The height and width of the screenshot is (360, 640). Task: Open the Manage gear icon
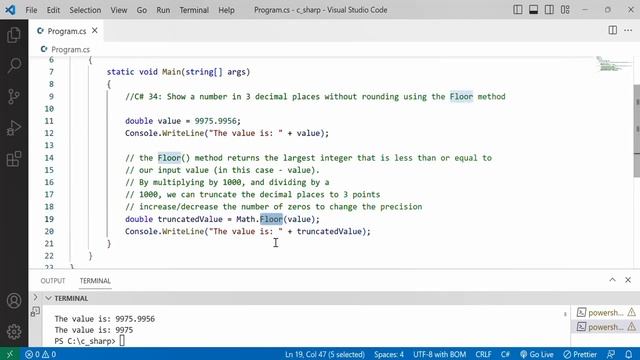click(x=14, y=331)
